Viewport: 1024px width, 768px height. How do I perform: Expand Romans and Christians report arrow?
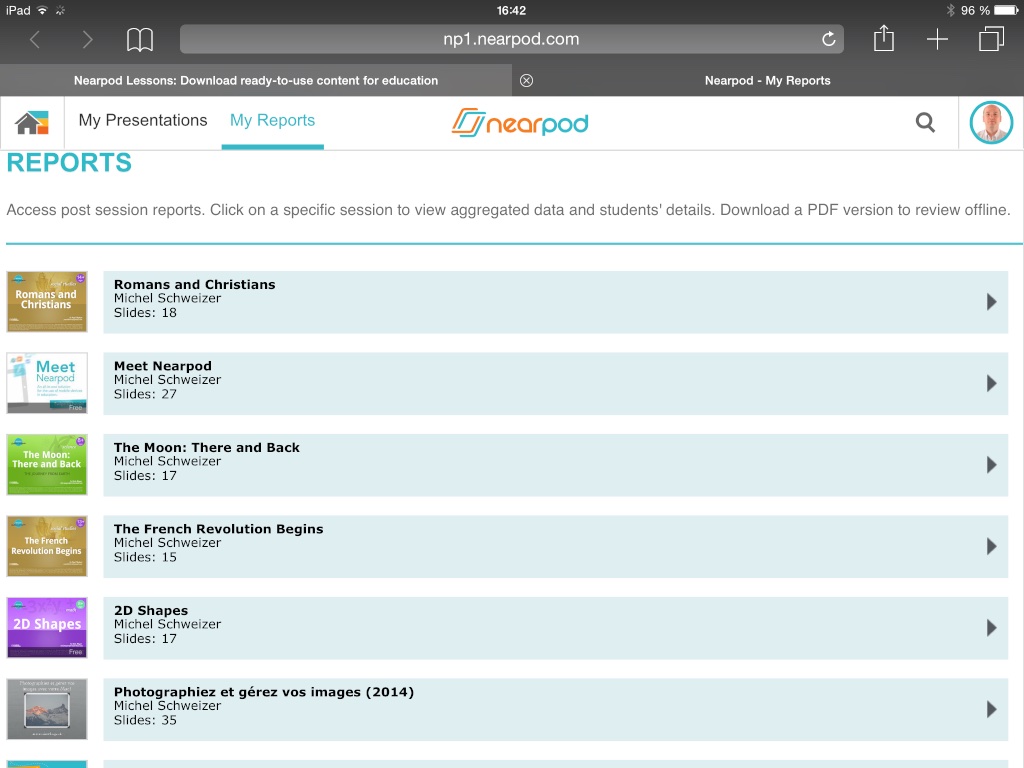tap(991, 302)
